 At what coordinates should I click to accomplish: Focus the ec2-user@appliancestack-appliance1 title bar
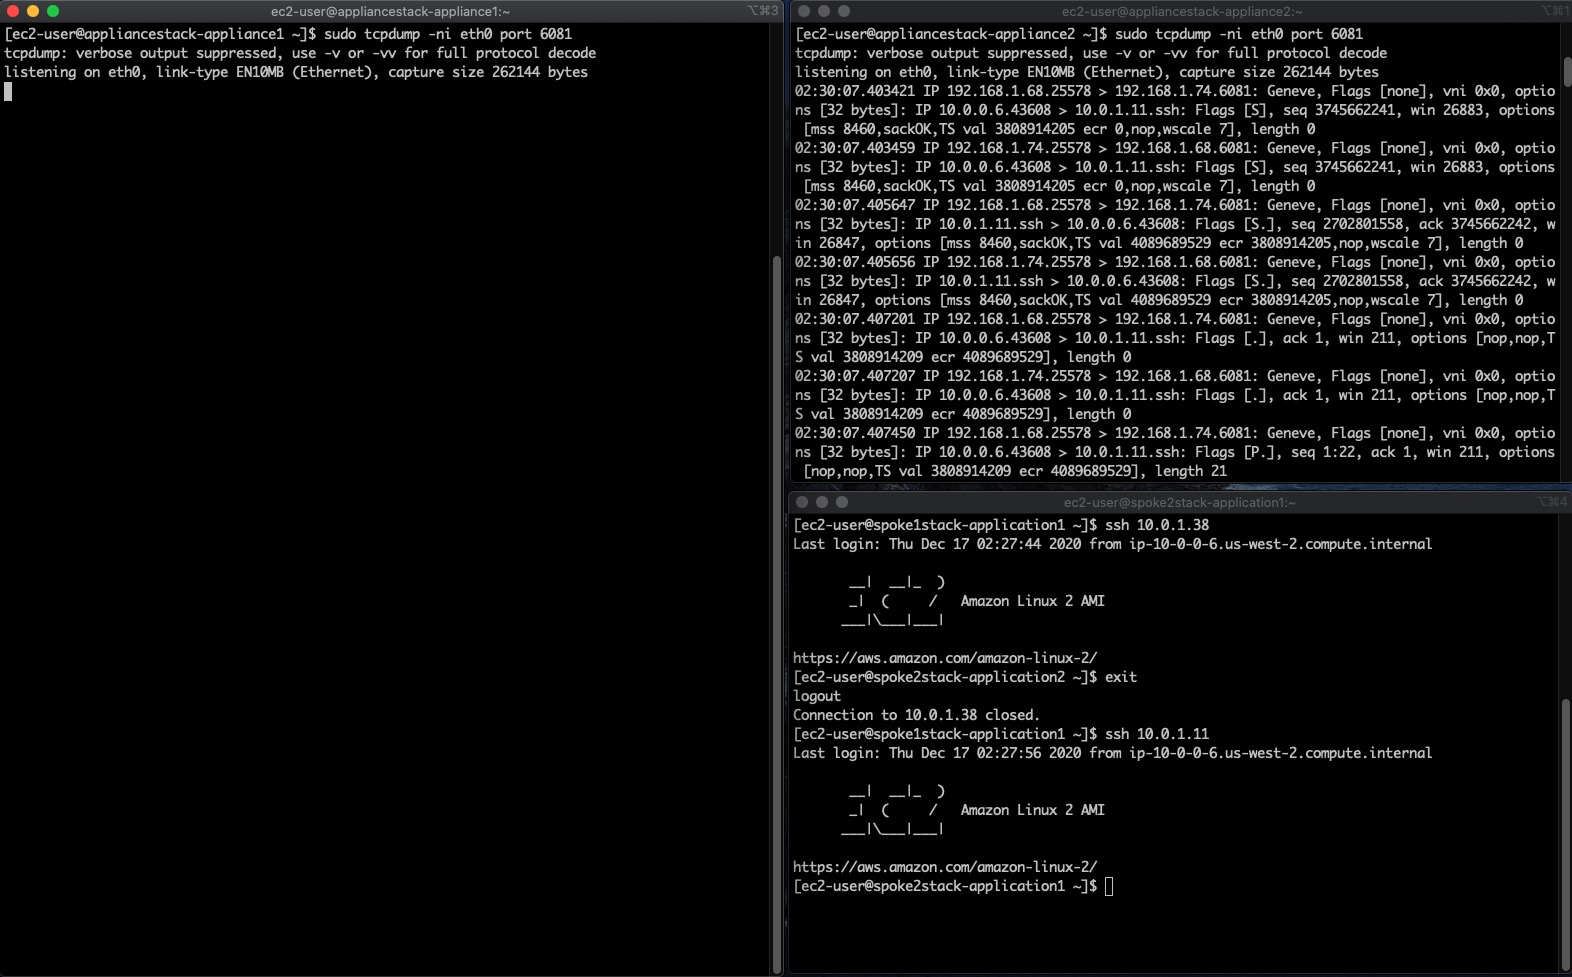point(390,11)
